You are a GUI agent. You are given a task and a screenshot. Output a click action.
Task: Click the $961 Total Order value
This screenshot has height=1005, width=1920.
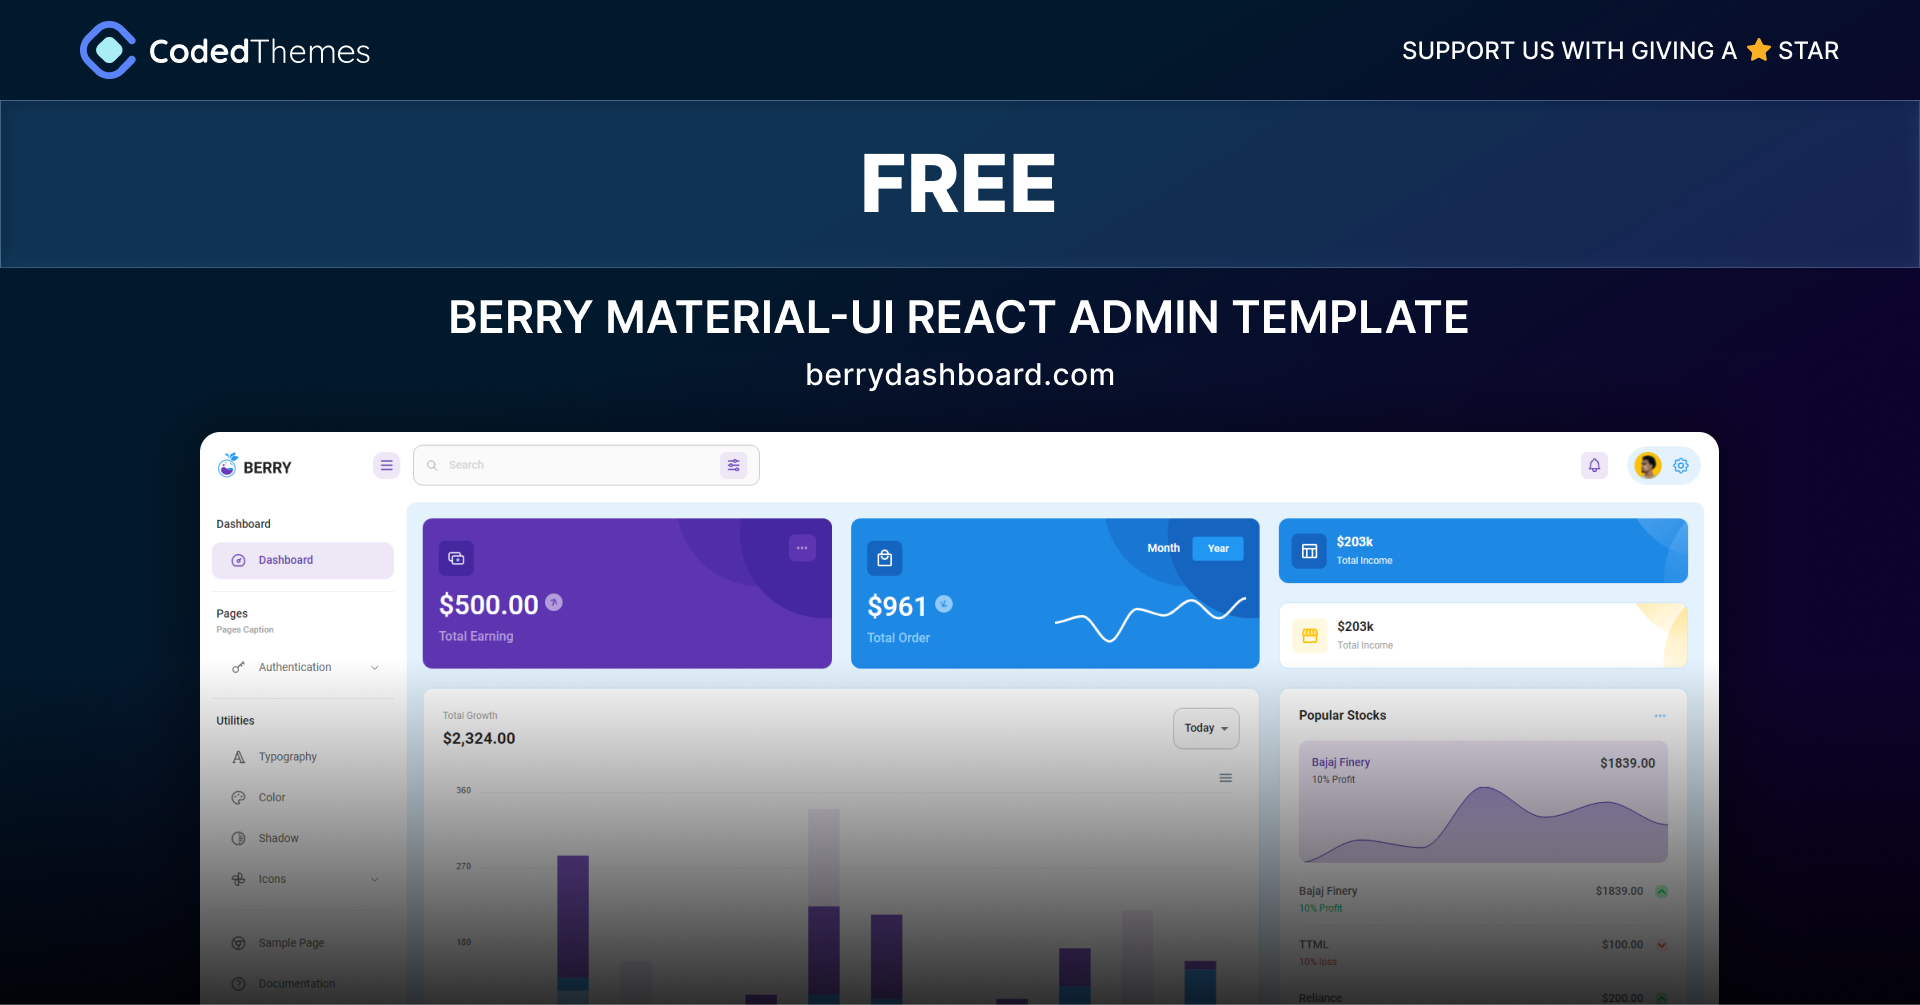point(897,606)
